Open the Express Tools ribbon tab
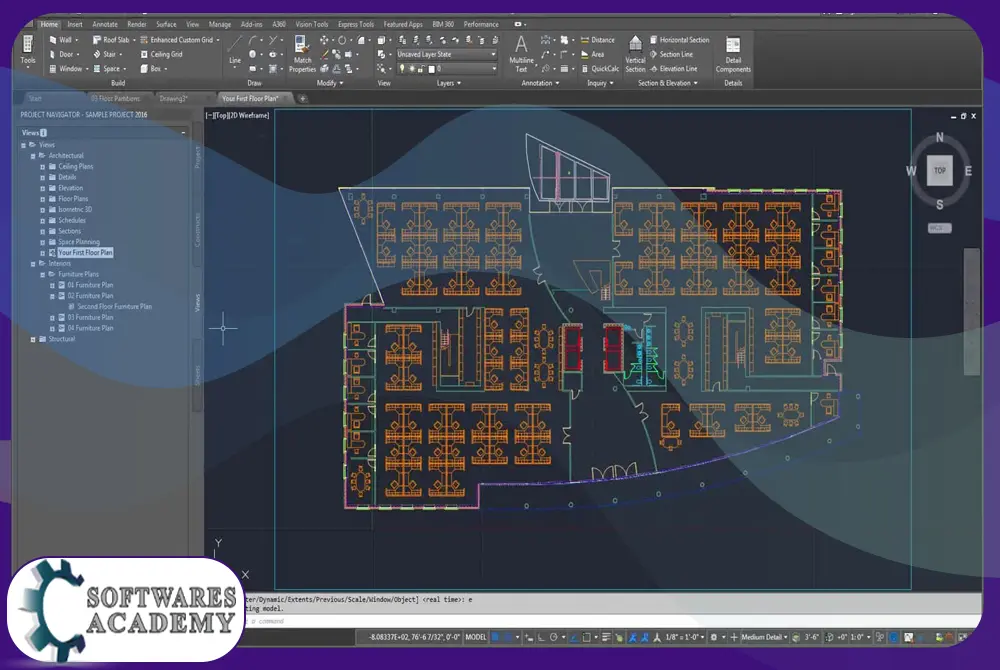Viewport: 1000px width, 670px height. [356, 24]
